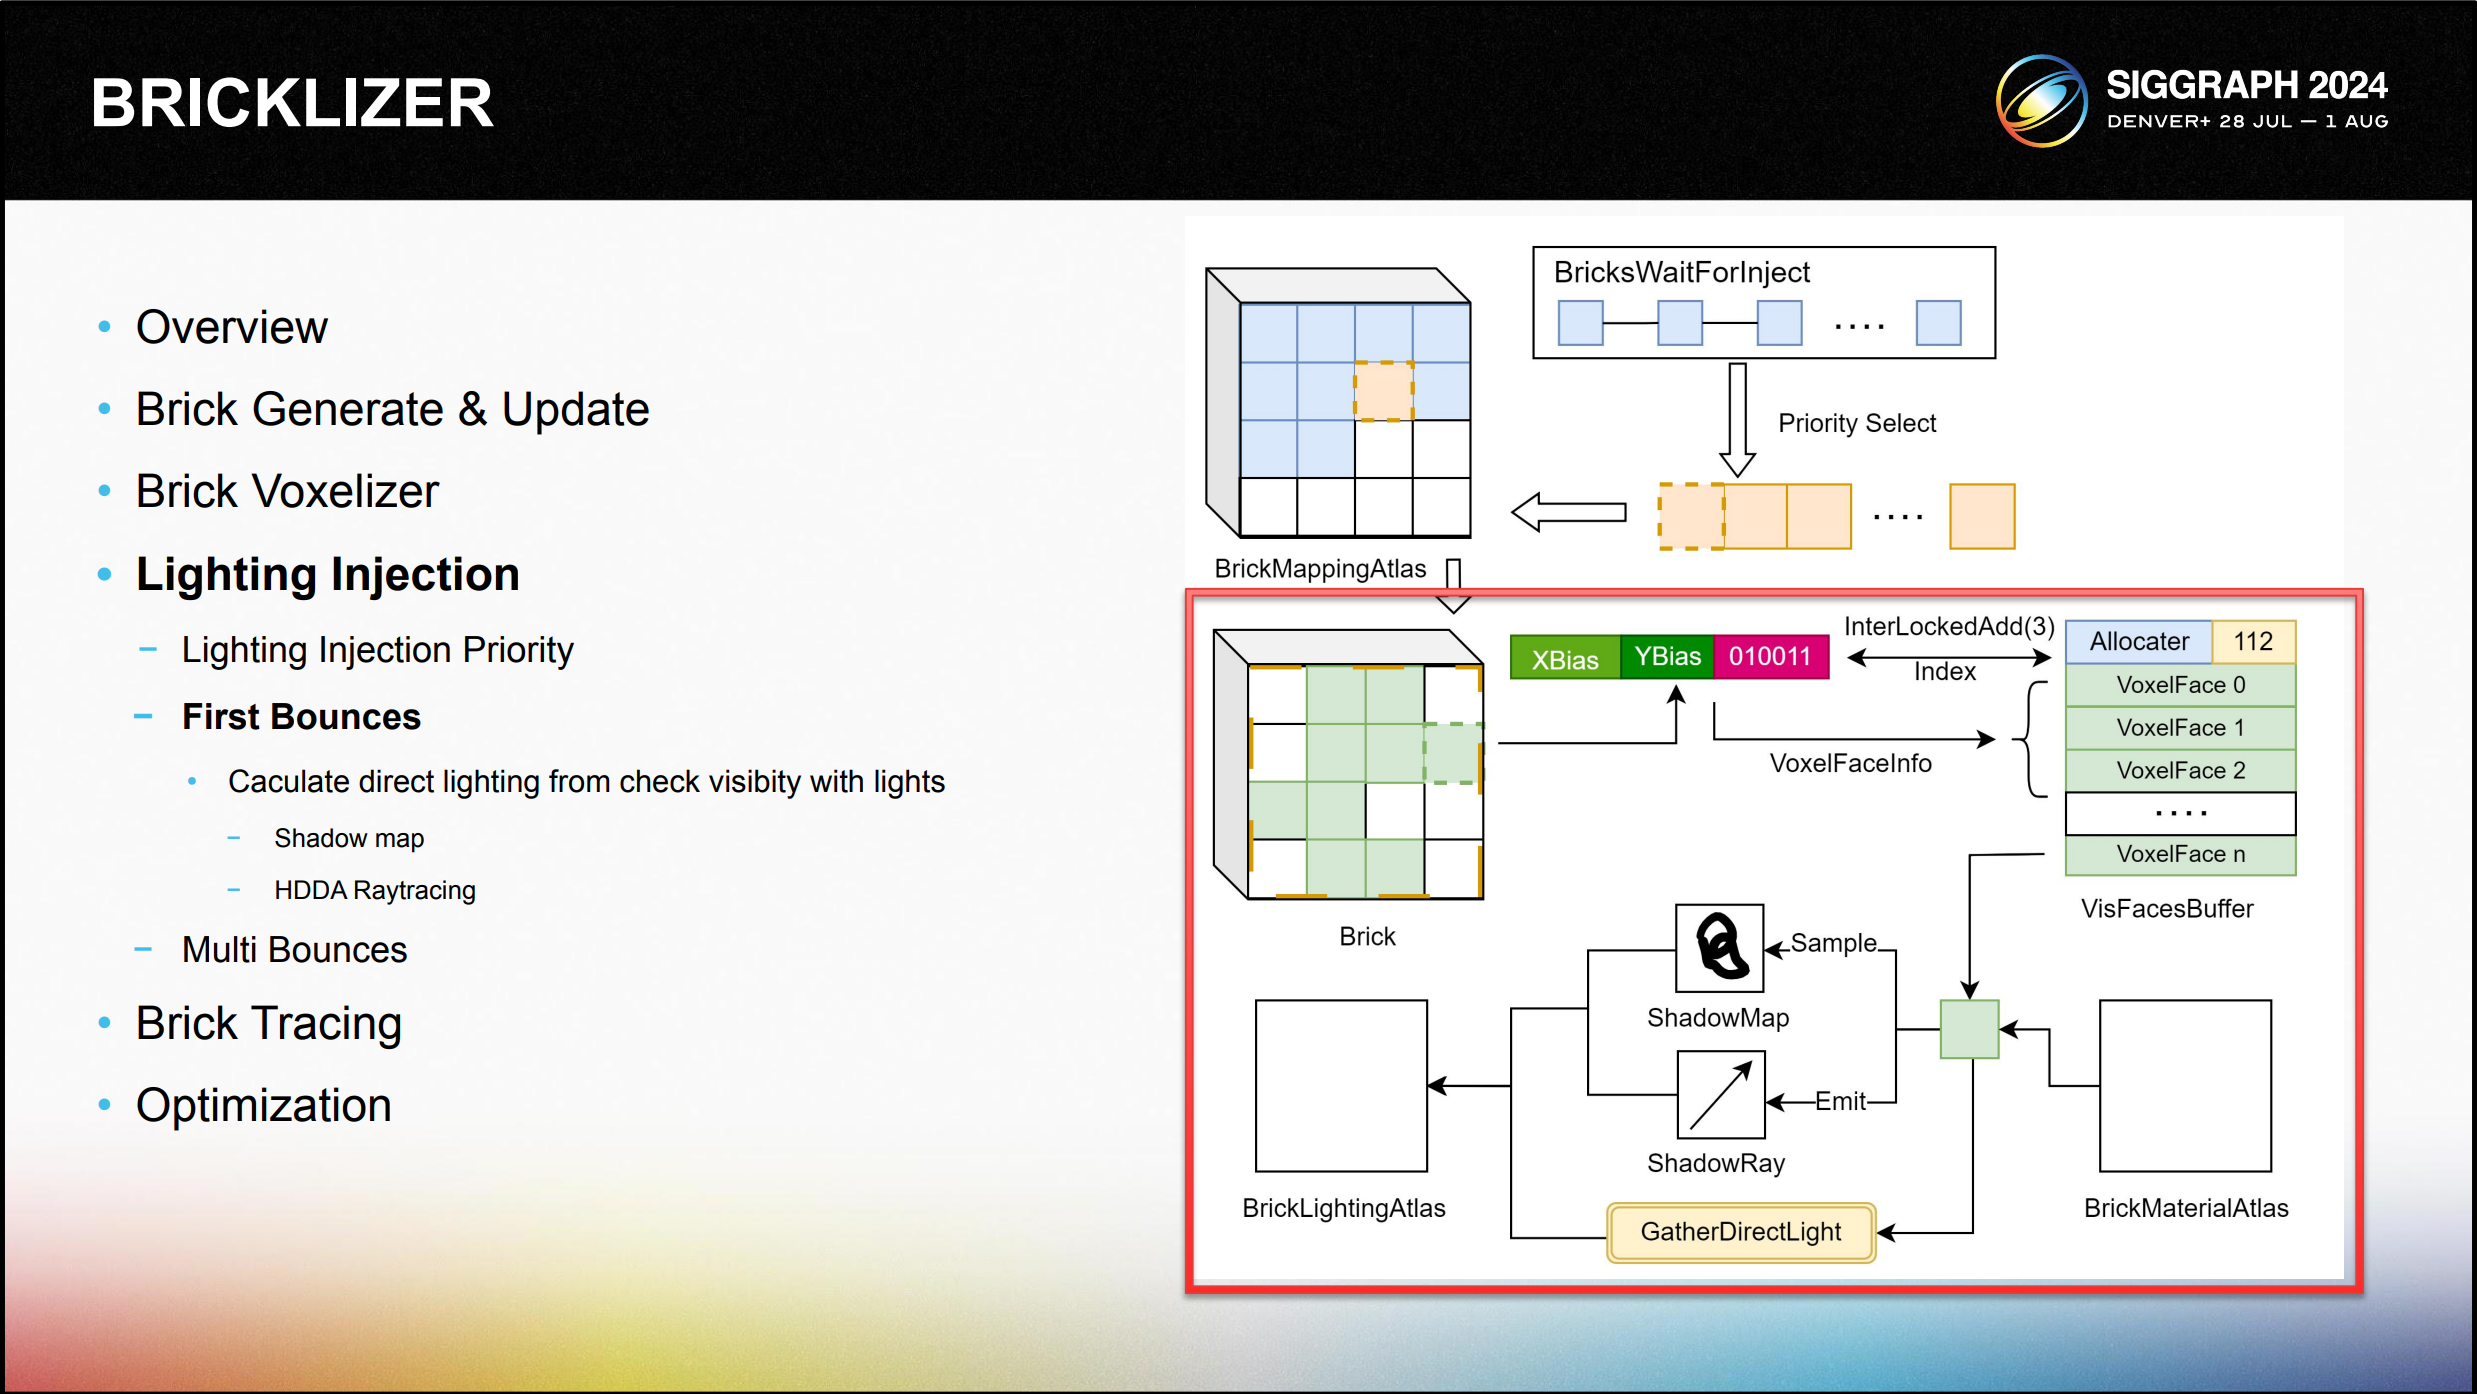Click the small green voxel square

pyautogui.click(x=1969, y=1029)
